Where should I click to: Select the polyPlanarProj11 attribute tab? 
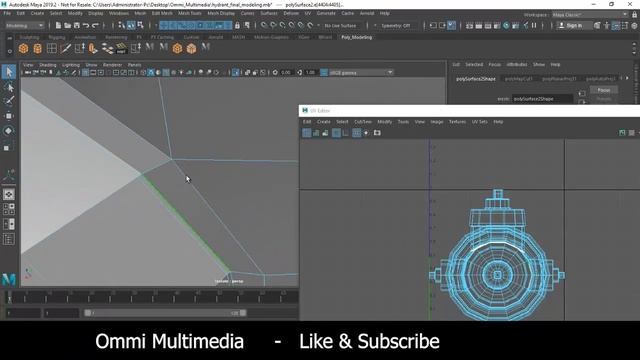click(559, 79)
